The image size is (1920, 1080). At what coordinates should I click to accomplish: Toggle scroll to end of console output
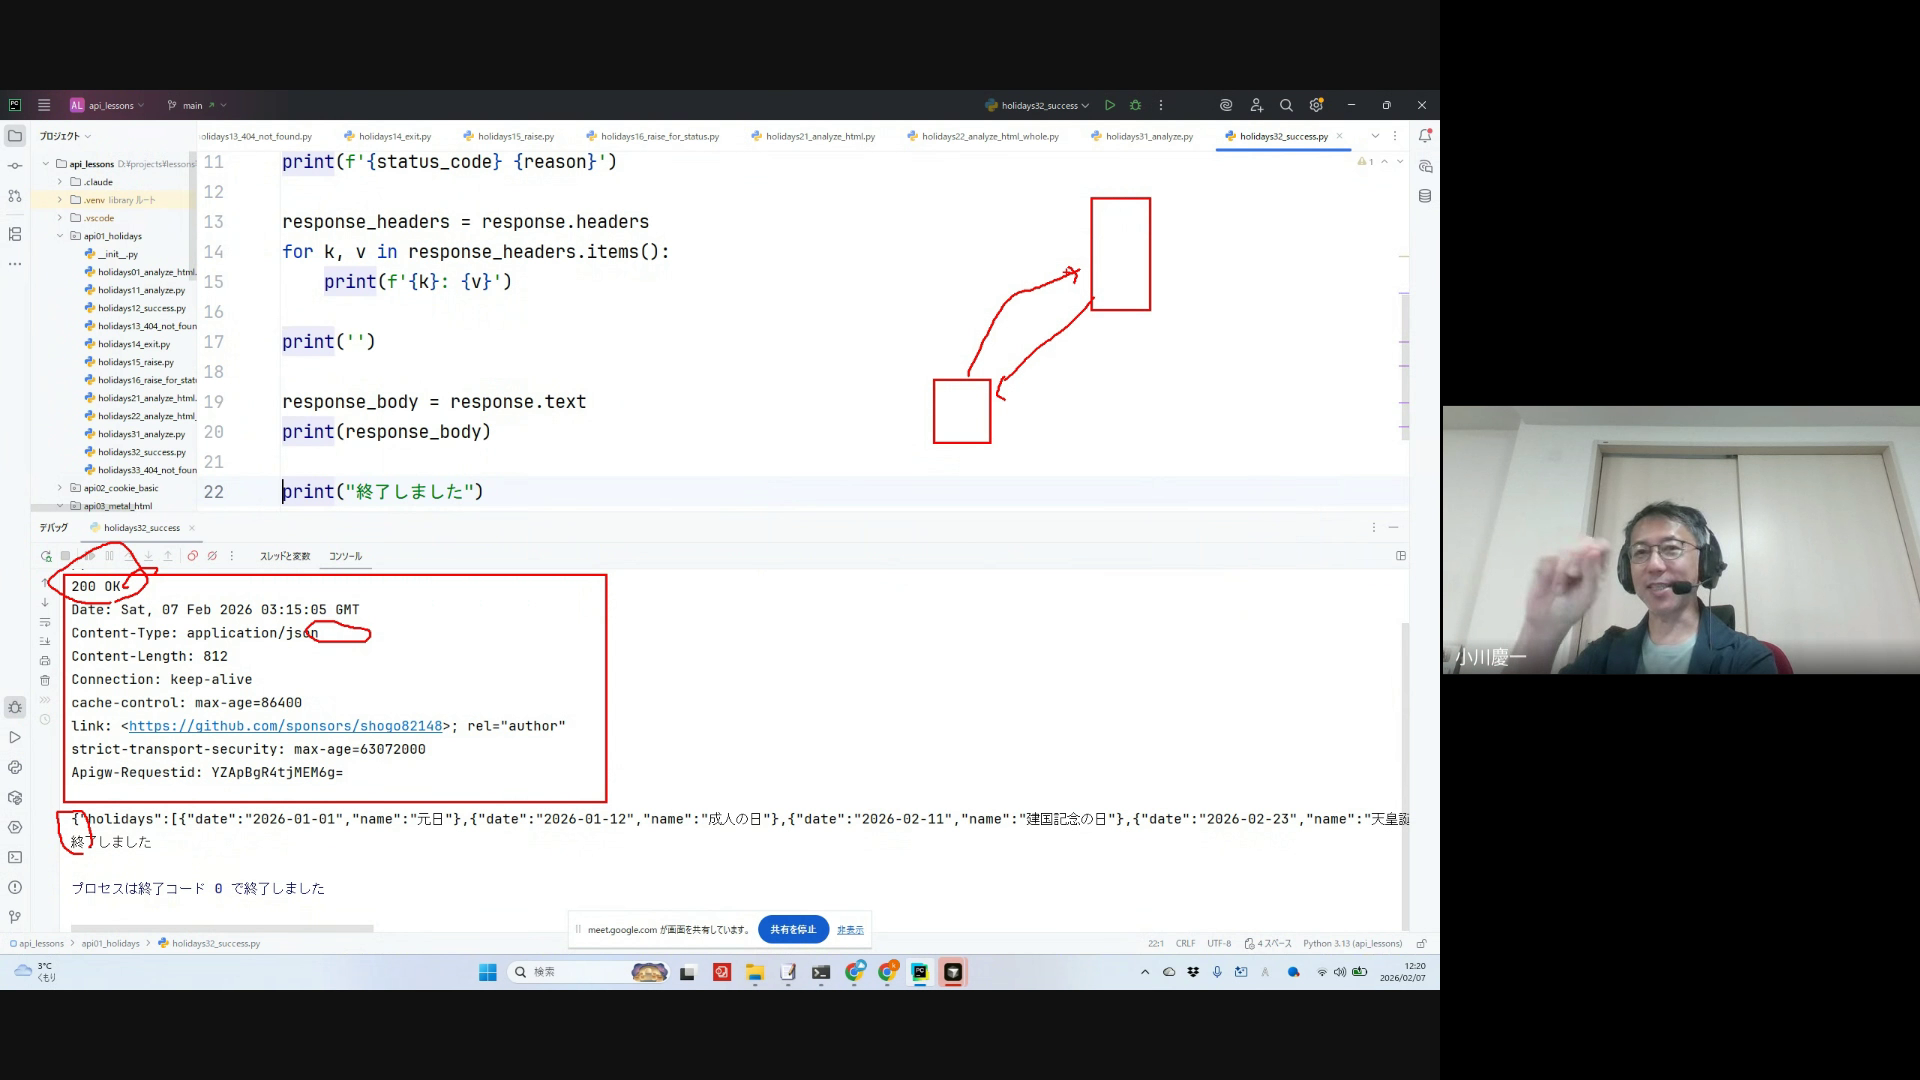[45, 641]
